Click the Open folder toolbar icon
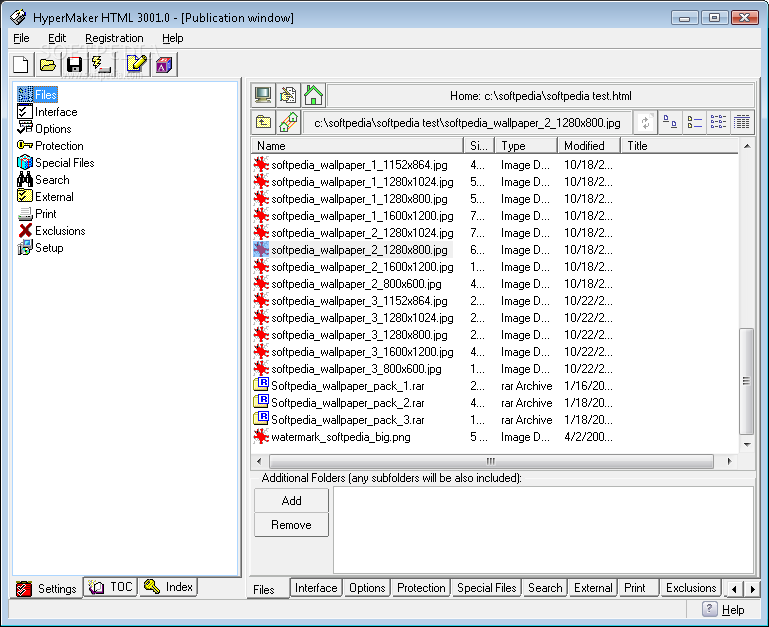 point(48,65)
